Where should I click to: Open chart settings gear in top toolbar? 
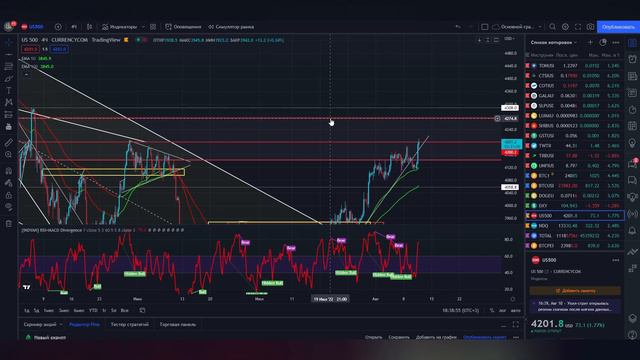[x=565, y=27]
